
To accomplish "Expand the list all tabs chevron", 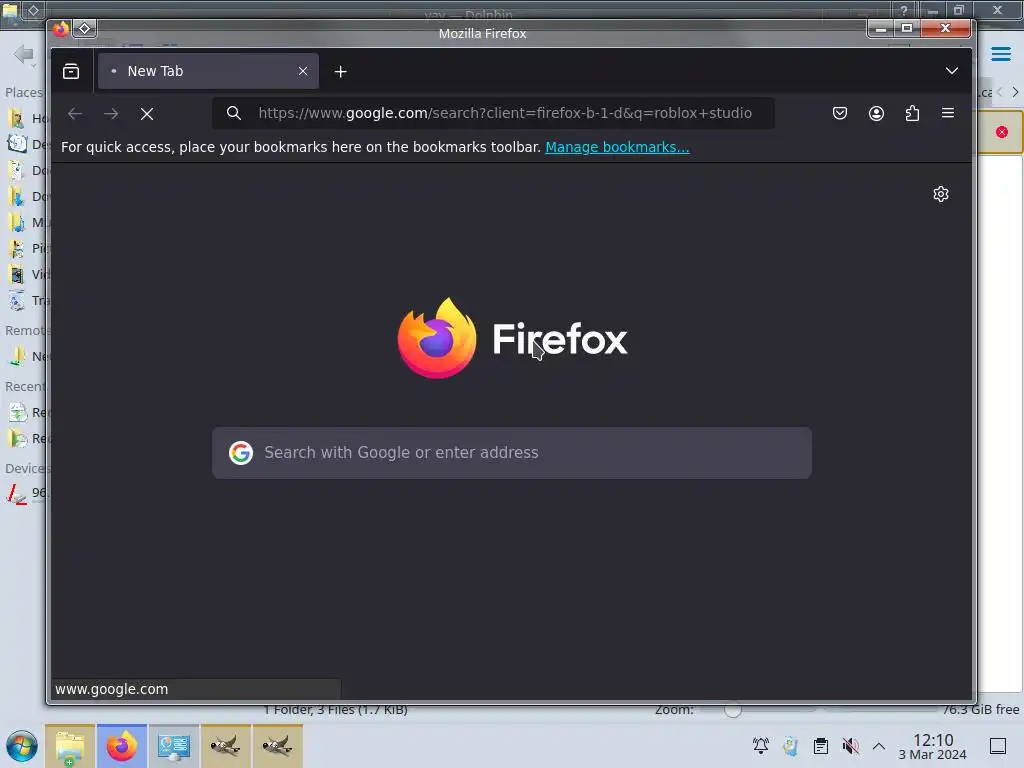I will (x=952, y=71).
